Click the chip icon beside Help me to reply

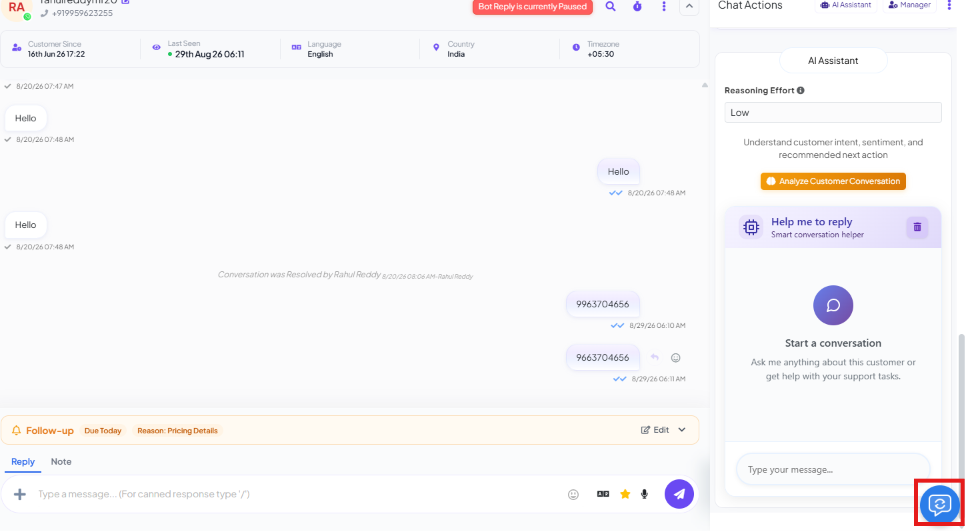[750, 227]
